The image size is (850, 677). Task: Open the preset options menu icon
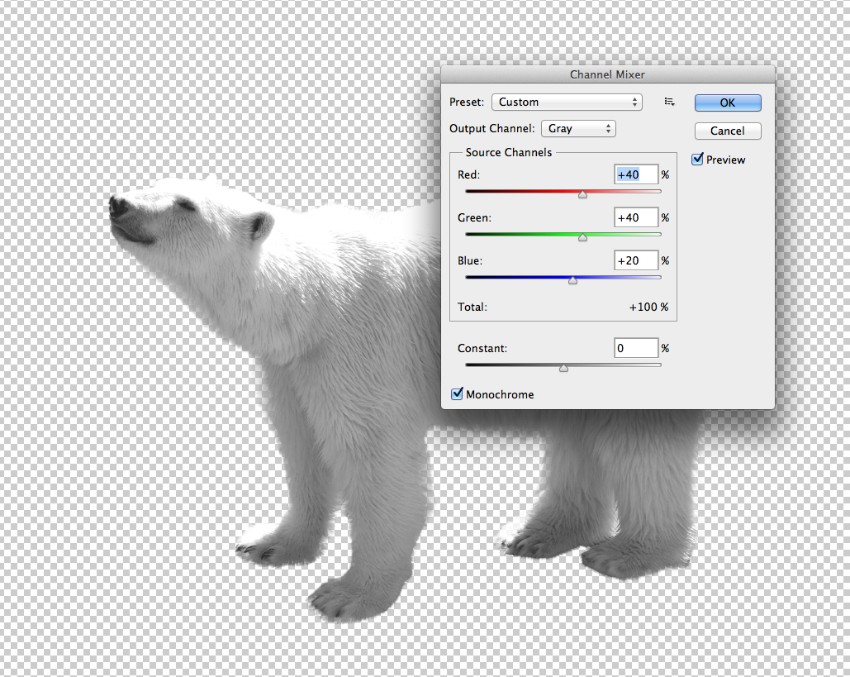[669, 102]
